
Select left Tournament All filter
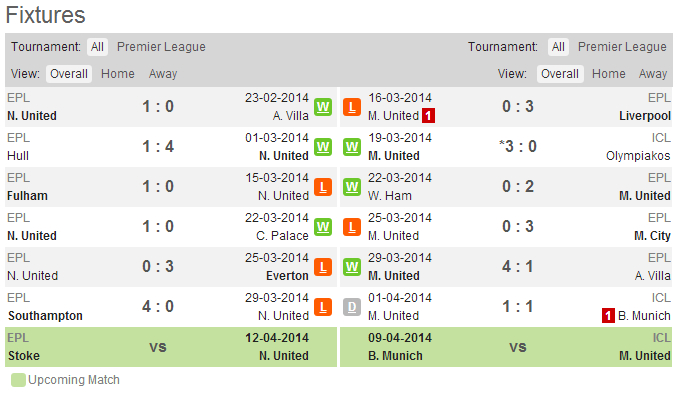click(97, 47)
